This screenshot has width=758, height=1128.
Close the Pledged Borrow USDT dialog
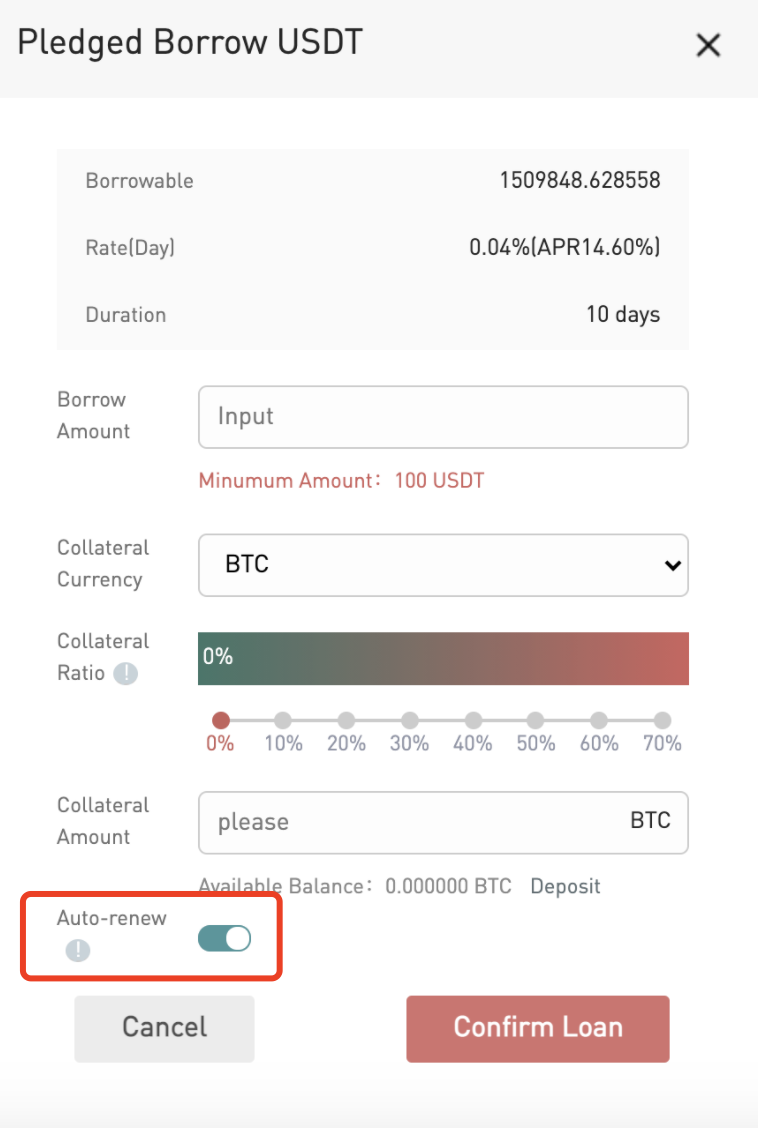coord(708,45)
